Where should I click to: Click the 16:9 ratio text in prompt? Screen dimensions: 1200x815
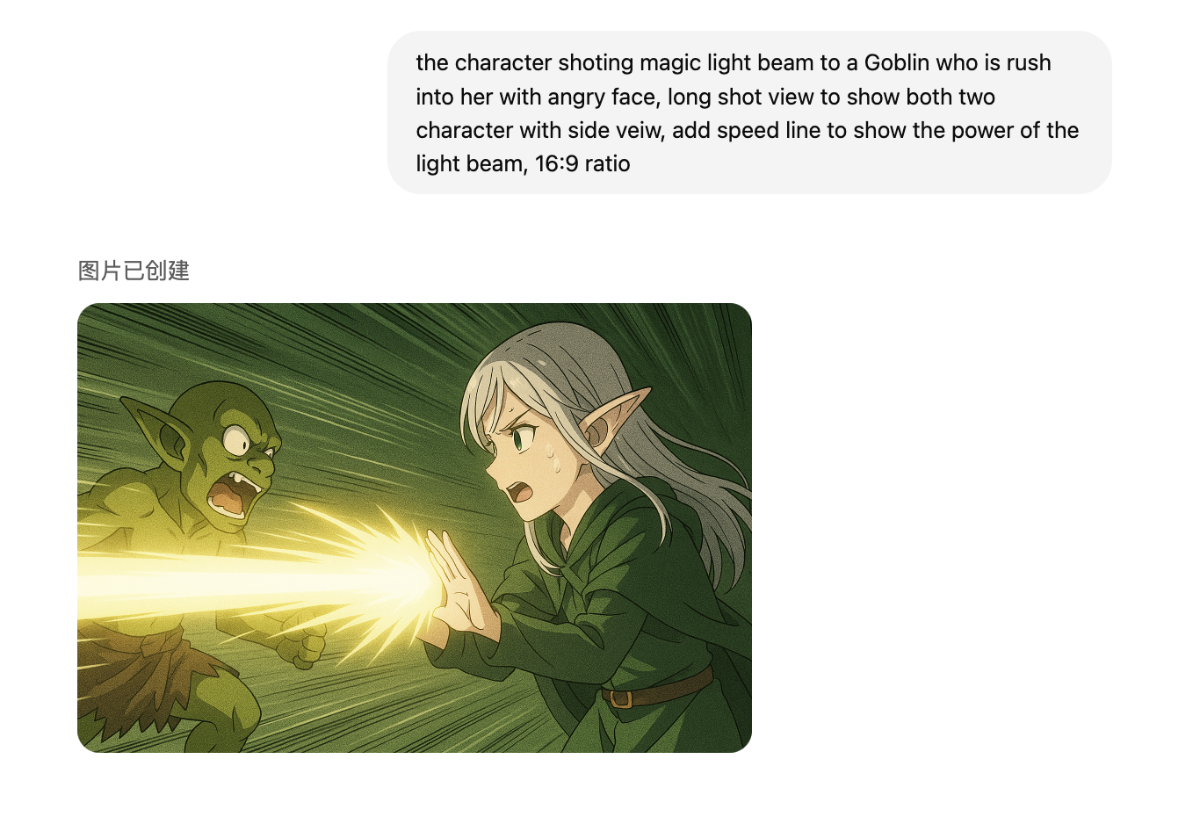pos(582,163)
